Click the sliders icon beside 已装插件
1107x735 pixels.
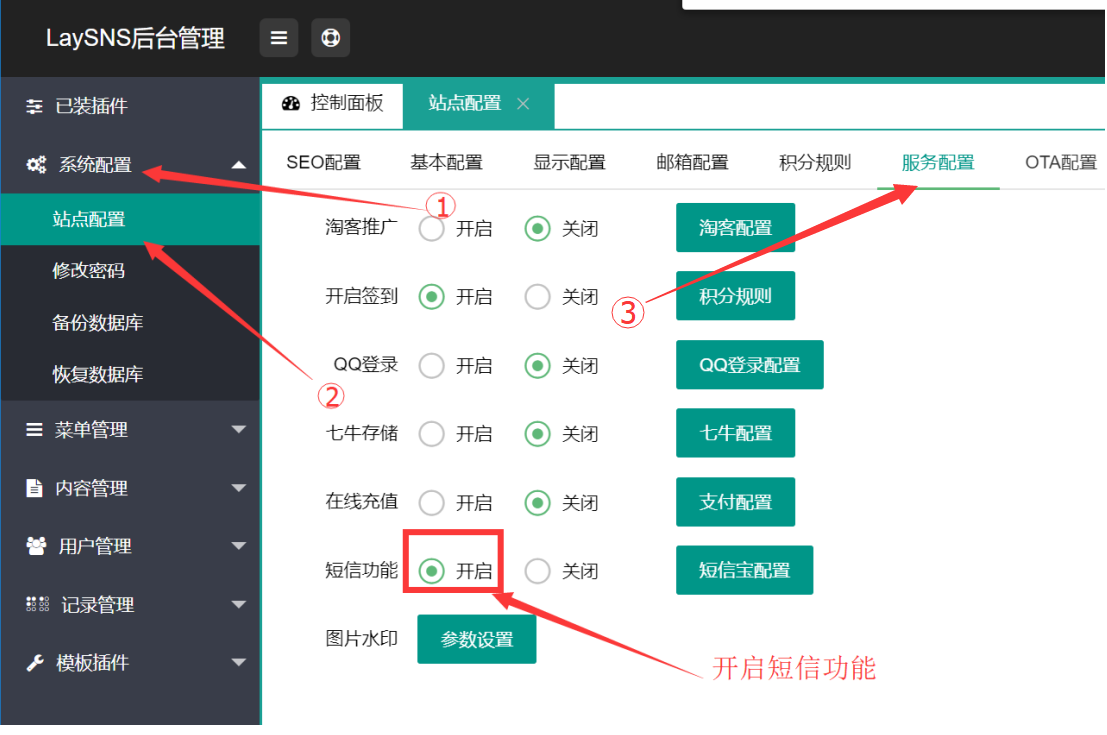coord(35,106)
